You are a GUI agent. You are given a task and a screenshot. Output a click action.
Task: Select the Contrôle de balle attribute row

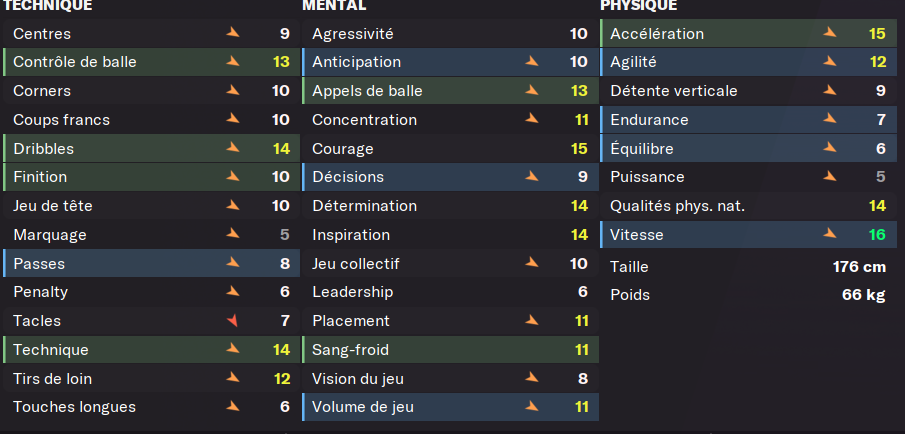click(x=151, y=62)
